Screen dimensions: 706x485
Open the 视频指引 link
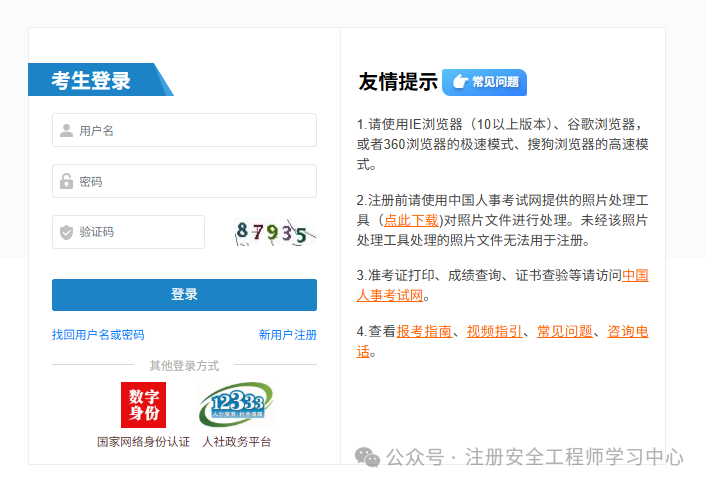[x=494, y=331]
